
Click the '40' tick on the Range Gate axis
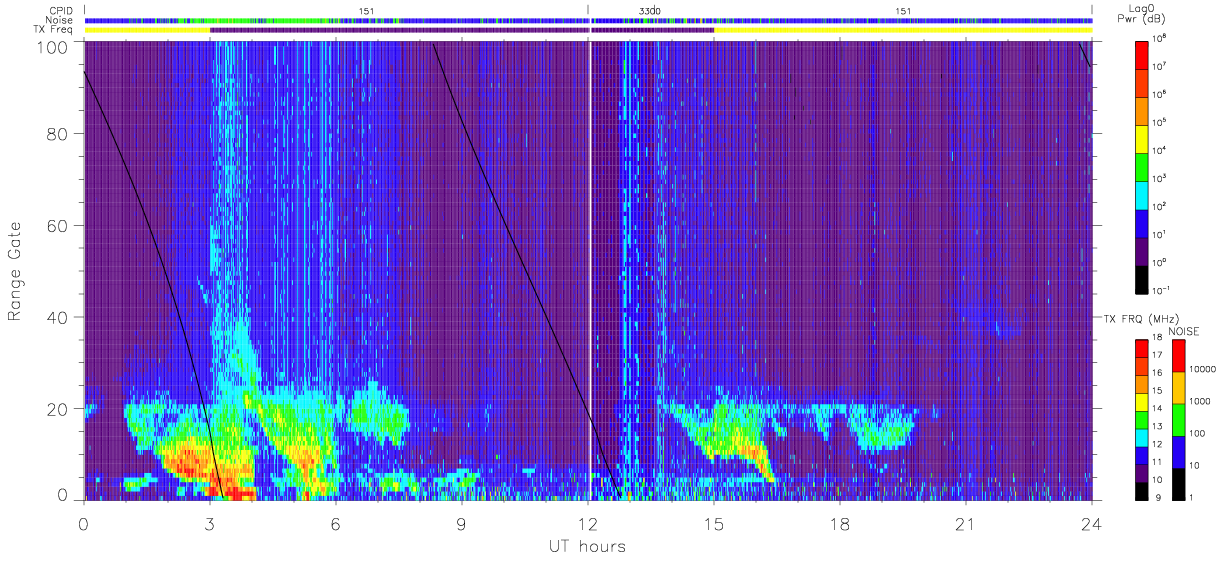[x=56, y=317]
